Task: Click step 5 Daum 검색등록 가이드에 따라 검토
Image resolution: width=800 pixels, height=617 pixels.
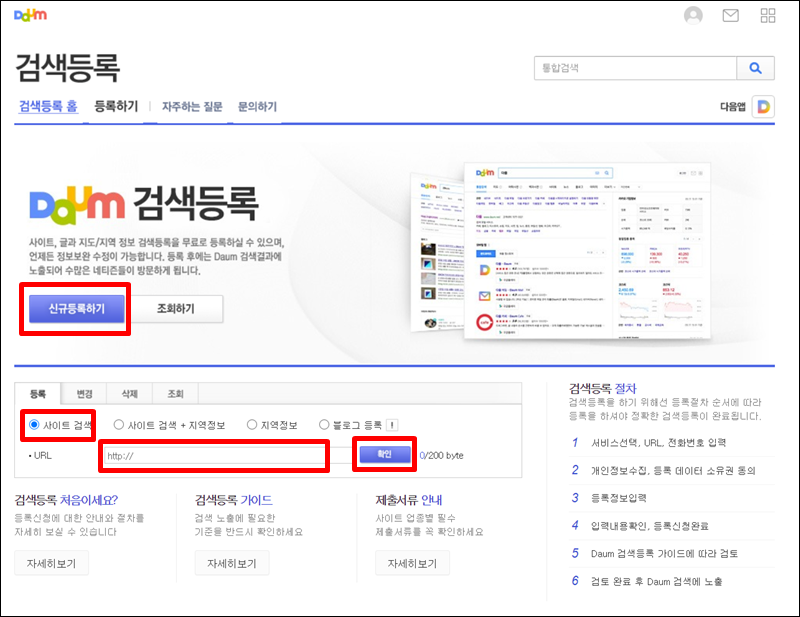Action: click(x=664, y=553)
